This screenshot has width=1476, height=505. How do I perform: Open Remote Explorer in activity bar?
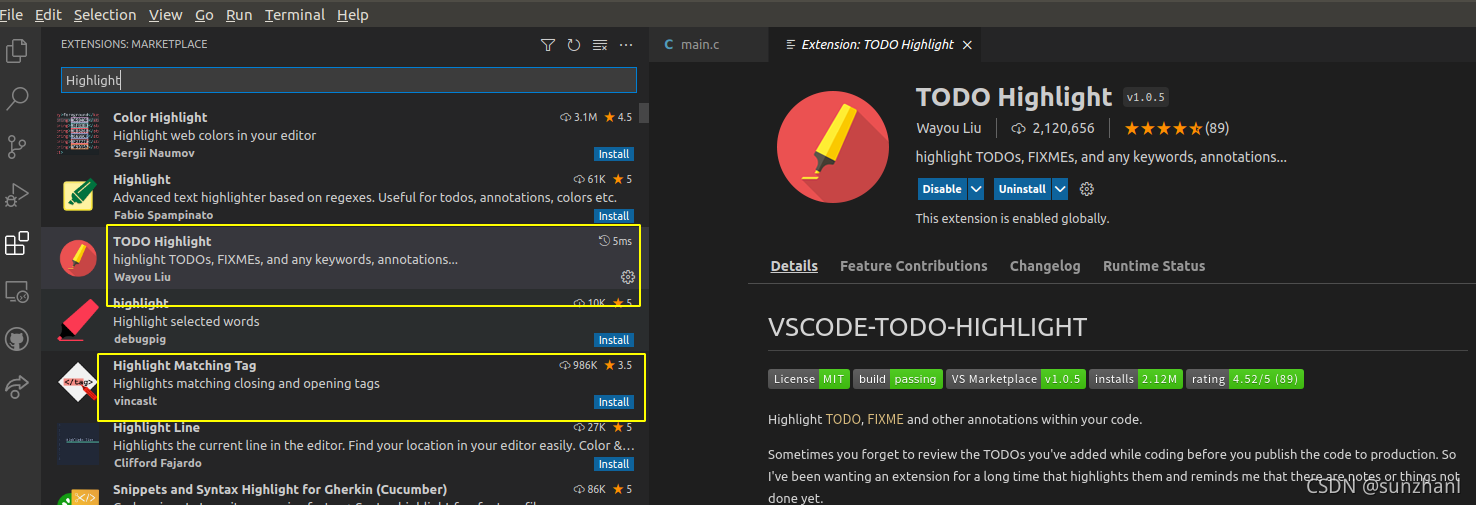point(17,291)
